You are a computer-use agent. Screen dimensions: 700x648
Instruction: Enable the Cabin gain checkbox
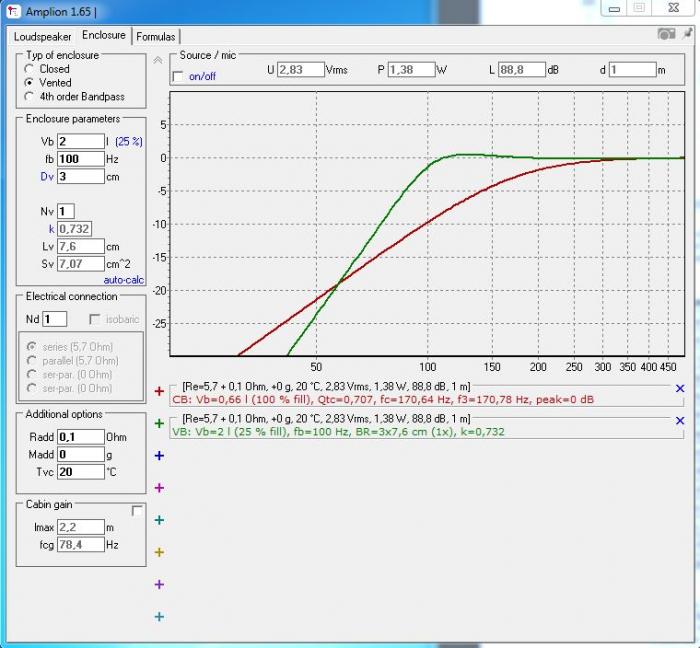click(137, 511)
